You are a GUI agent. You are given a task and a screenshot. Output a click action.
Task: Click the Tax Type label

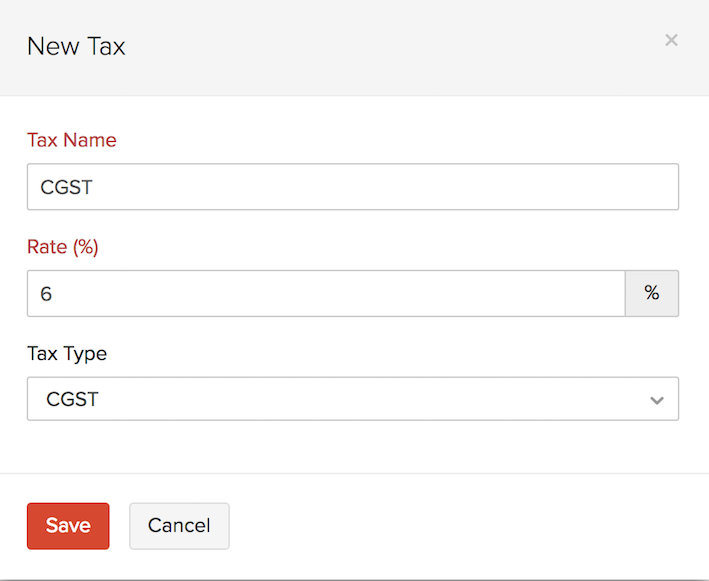[x=67, y=353]
